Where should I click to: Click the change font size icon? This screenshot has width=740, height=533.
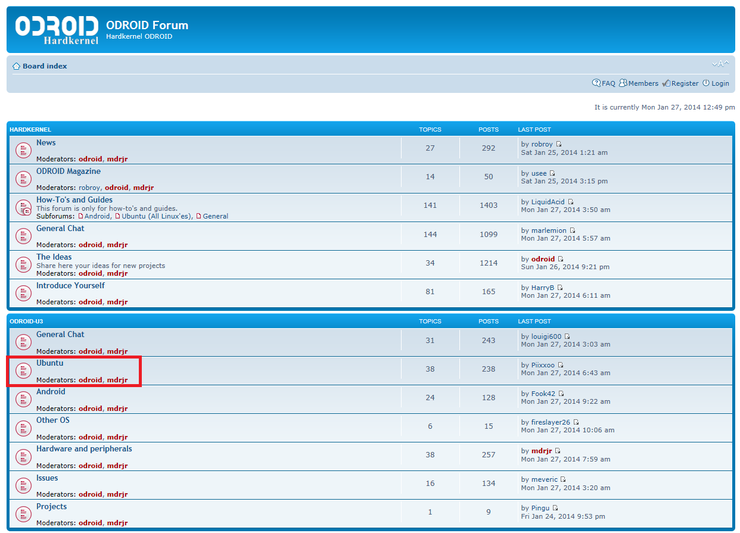pyautogui.click(x=720, y=64)
